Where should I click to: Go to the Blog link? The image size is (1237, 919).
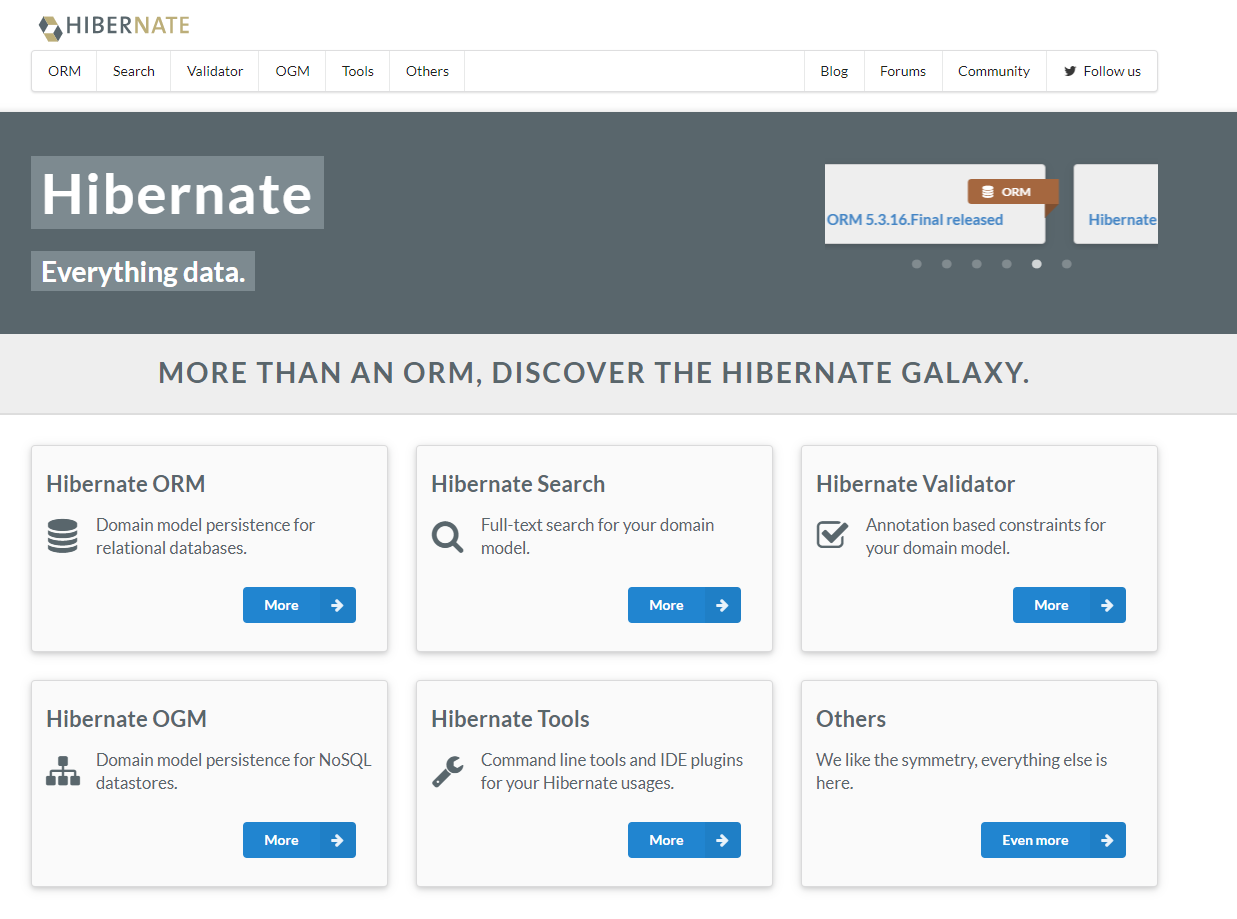click(x=834, y=71)
